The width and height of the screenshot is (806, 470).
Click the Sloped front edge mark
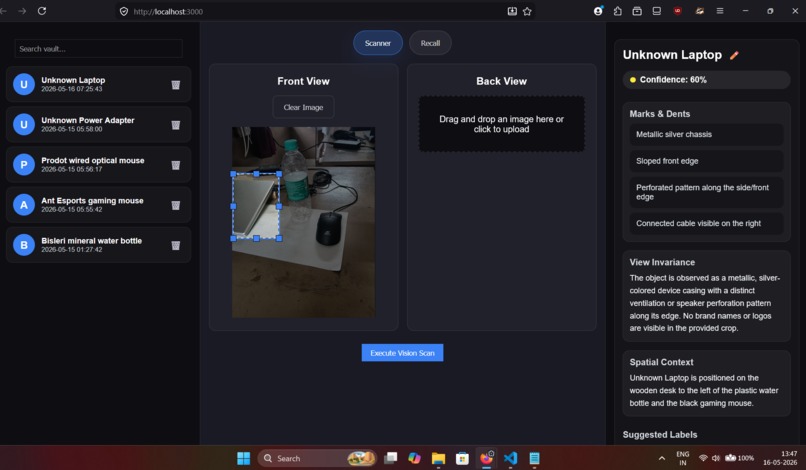[706, 161]
